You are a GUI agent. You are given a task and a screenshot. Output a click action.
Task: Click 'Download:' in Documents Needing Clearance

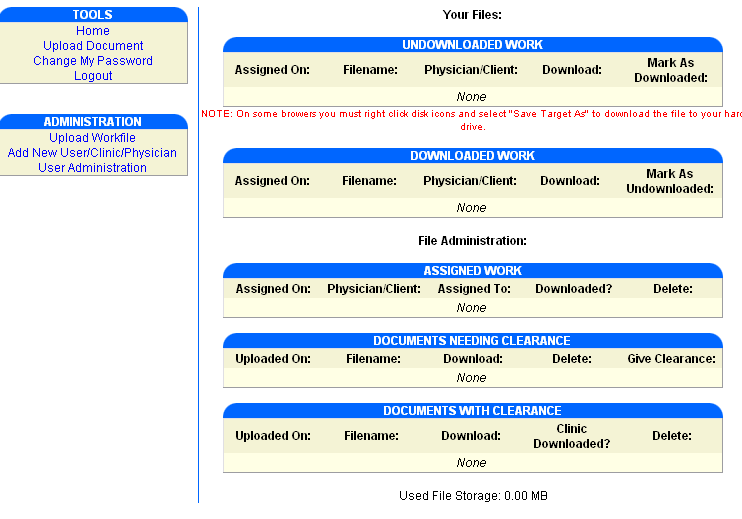473,359
